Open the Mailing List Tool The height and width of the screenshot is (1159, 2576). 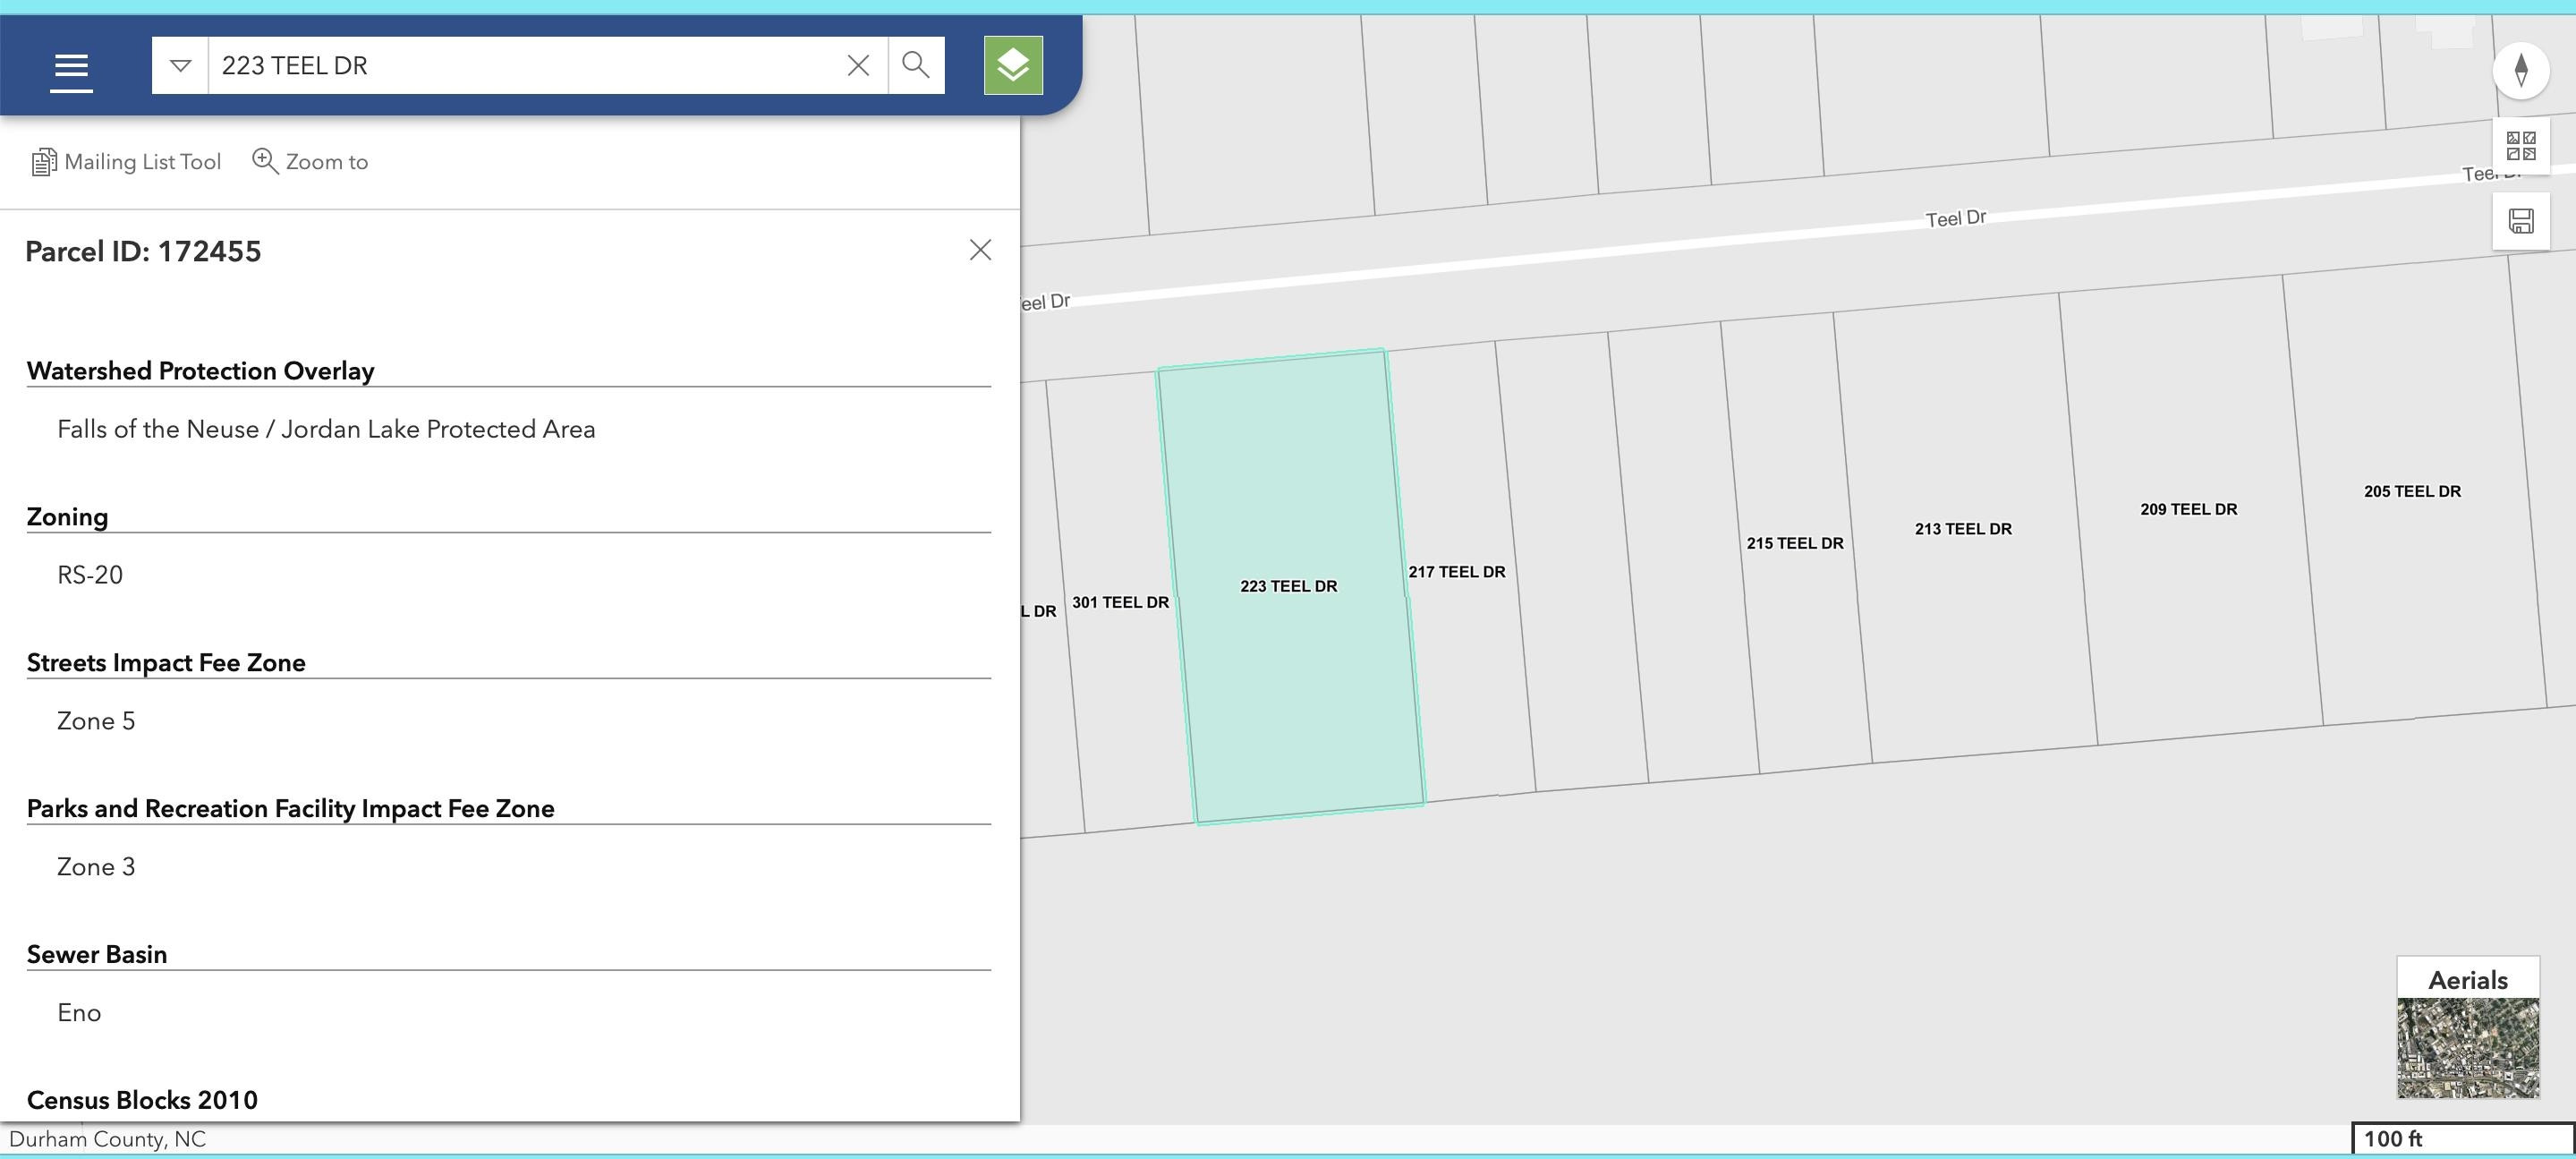(x=127, y=162)
